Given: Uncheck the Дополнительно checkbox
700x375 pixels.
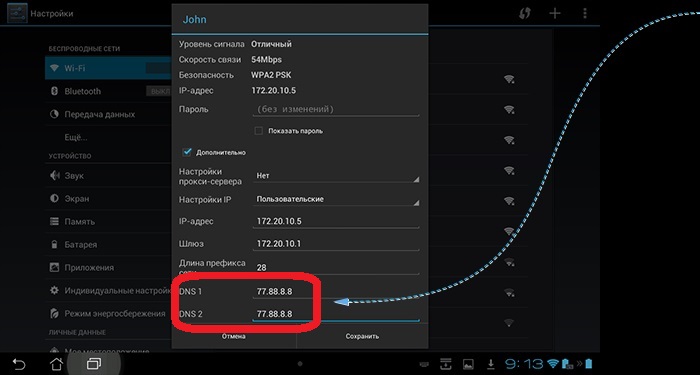Looking at the screenshot, I should coord(187,152).
